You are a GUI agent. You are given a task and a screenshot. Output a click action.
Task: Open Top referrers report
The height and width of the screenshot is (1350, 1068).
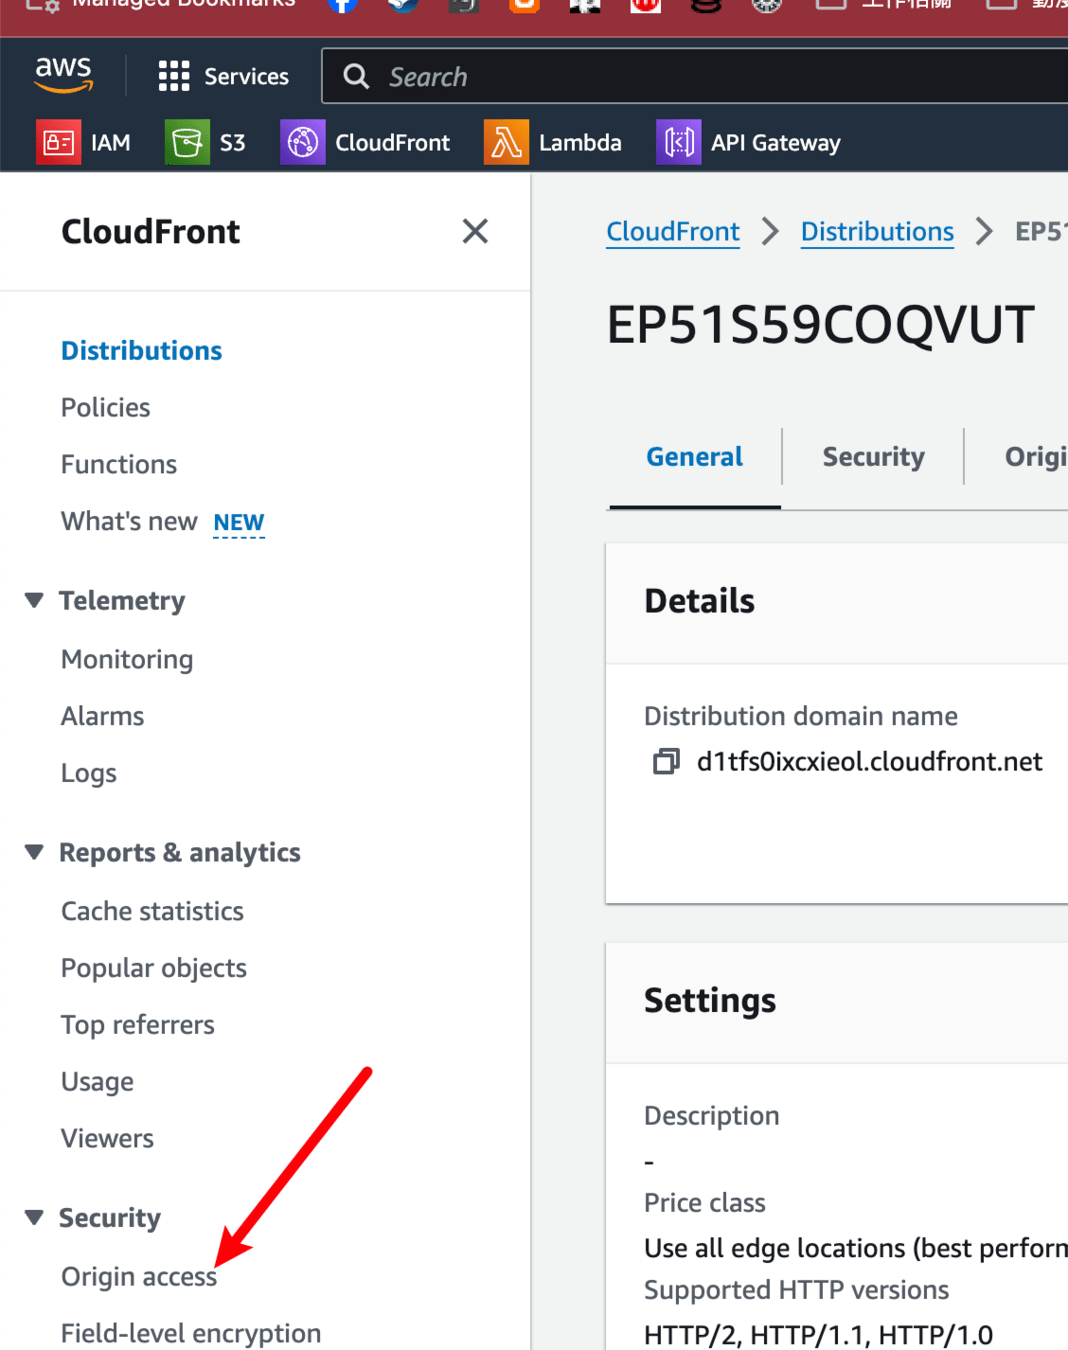[x=137, y=1026]
